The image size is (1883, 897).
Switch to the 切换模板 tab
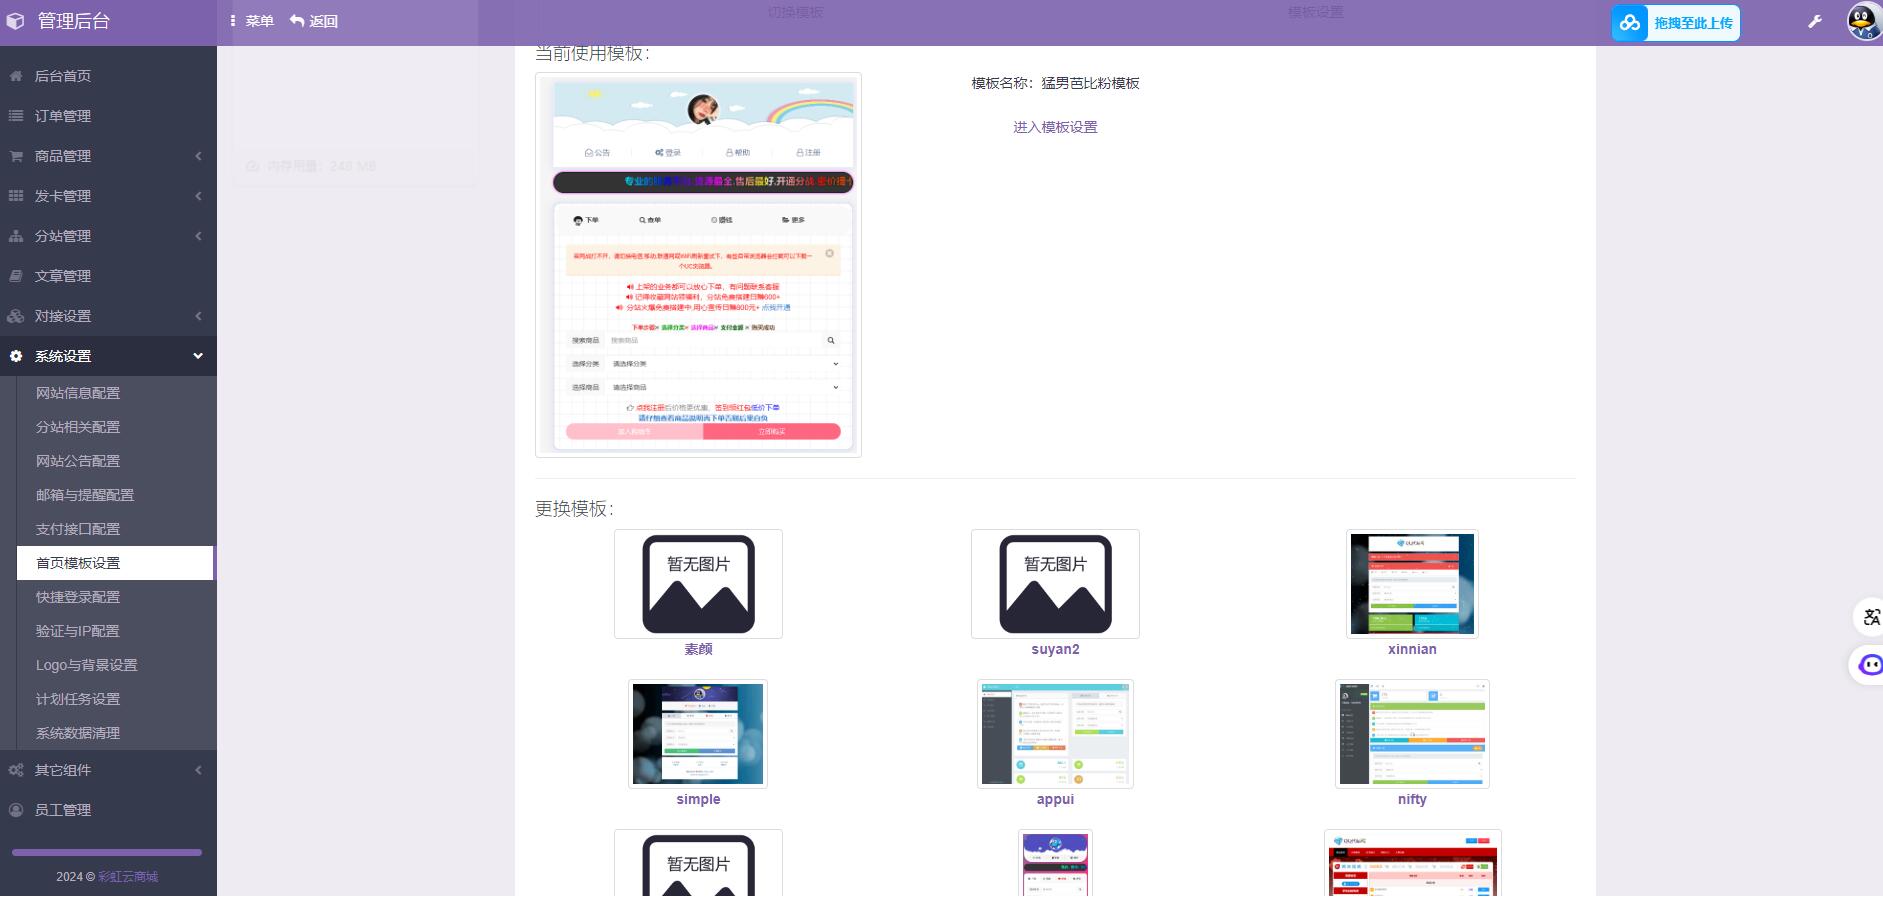(x=795, y=12)
